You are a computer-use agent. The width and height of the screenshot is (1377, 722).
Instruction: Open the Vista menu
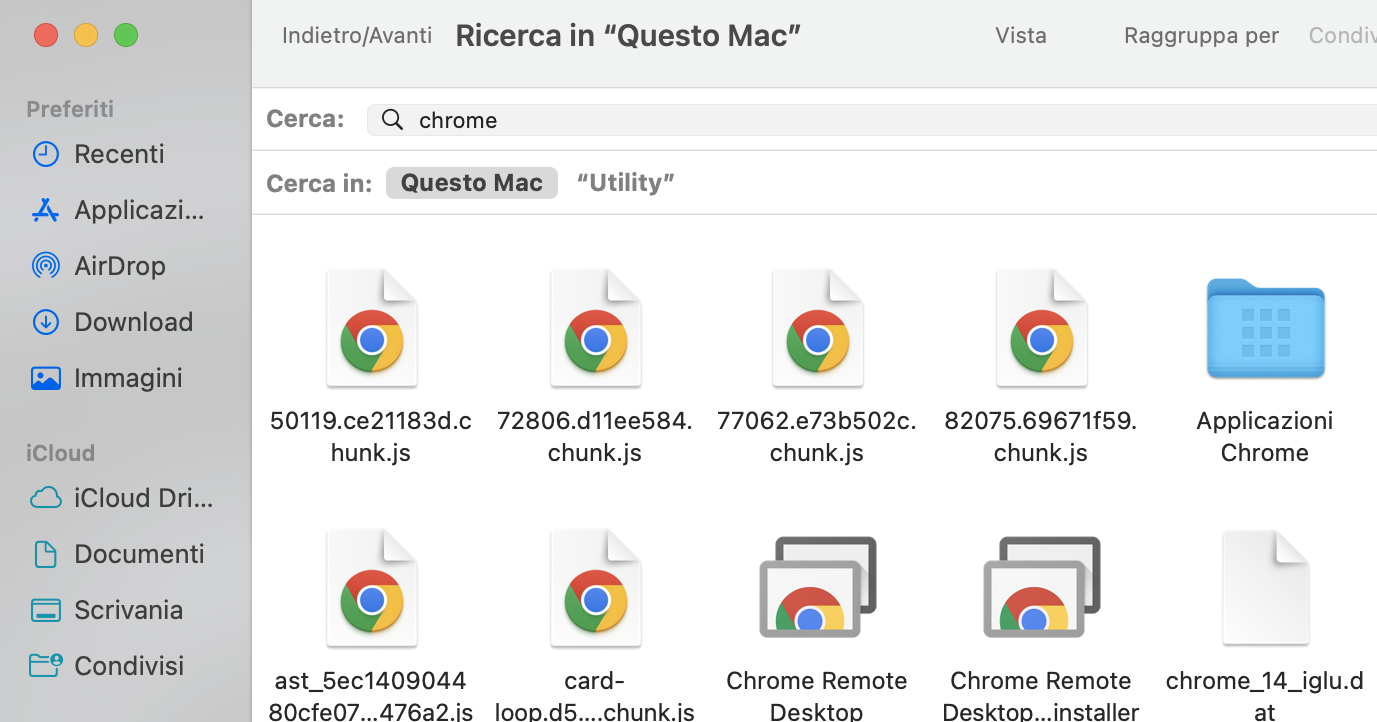[1020, 35]
